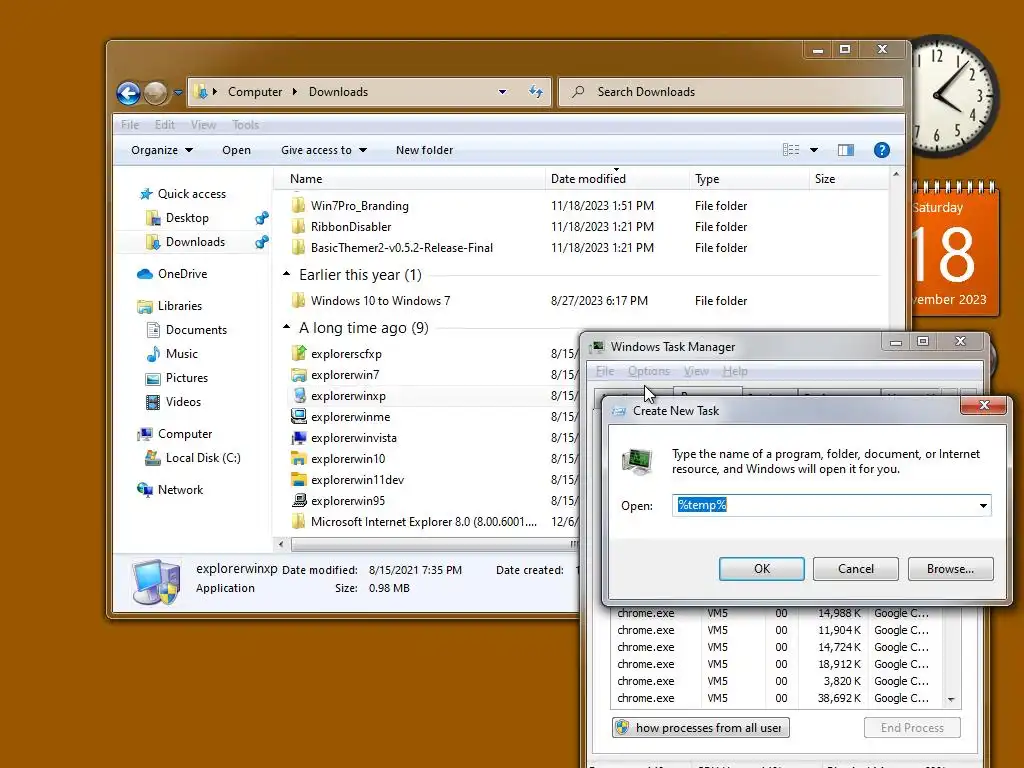
Task: Select the explorerwin95 file icon
Action: click(298, 501)
